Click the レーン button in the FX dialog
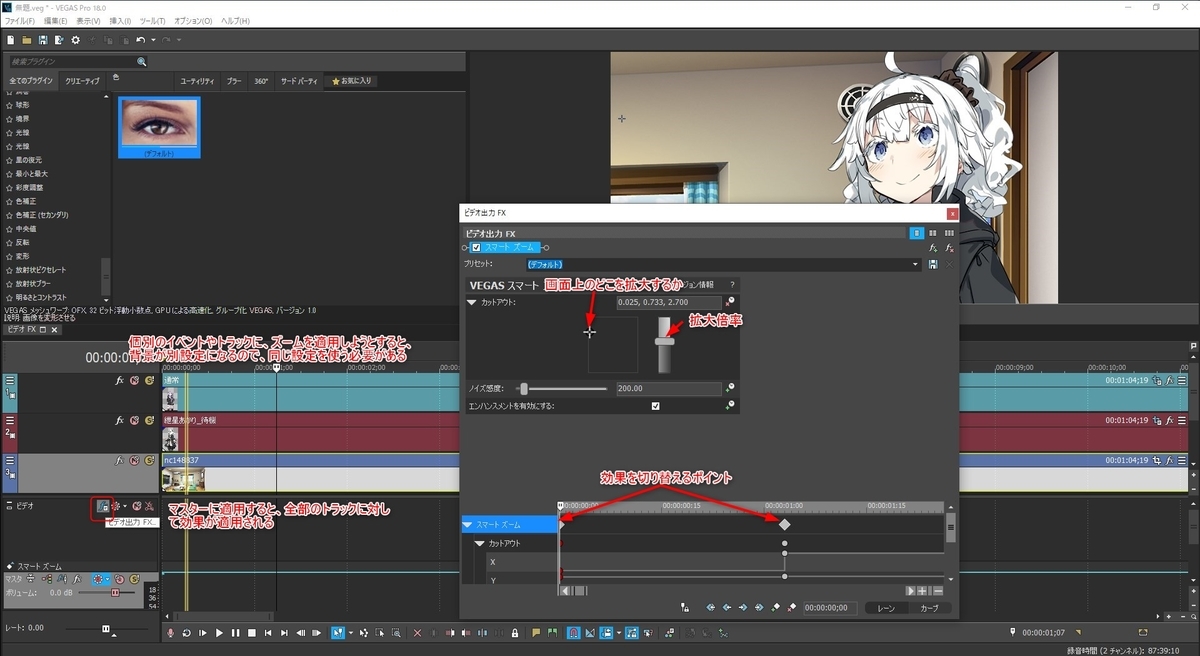 (x=886, y=608)
